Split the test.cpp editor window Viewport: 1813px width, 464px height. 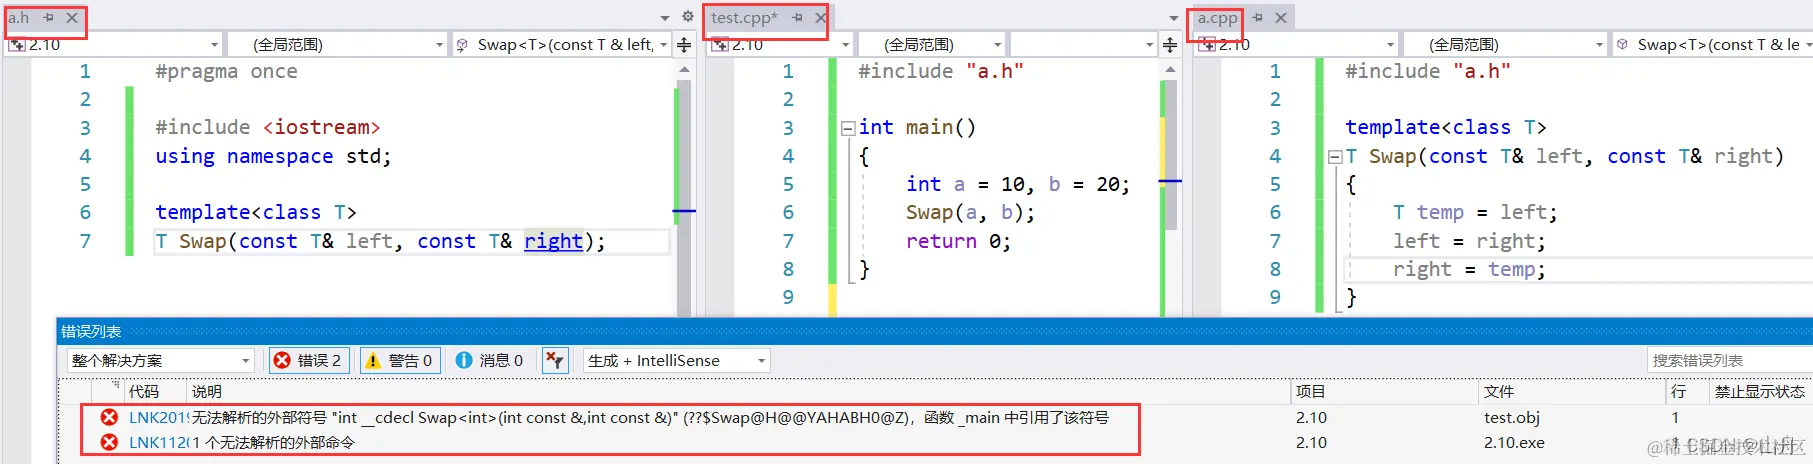(1170, 45)
